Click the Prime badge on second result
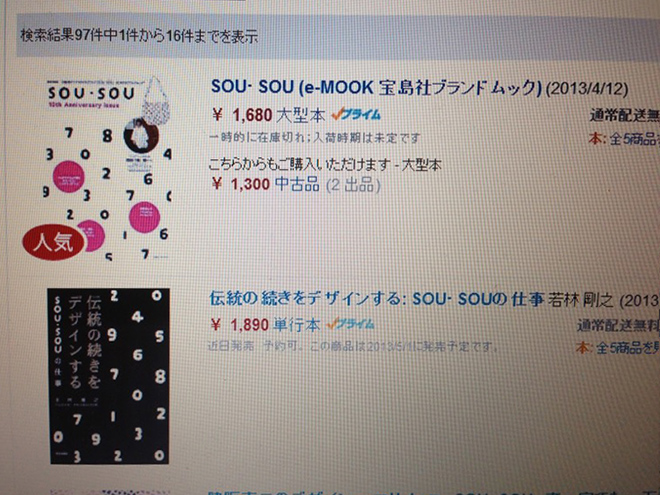Screen dimensions: 660x495 click(350, 324)
